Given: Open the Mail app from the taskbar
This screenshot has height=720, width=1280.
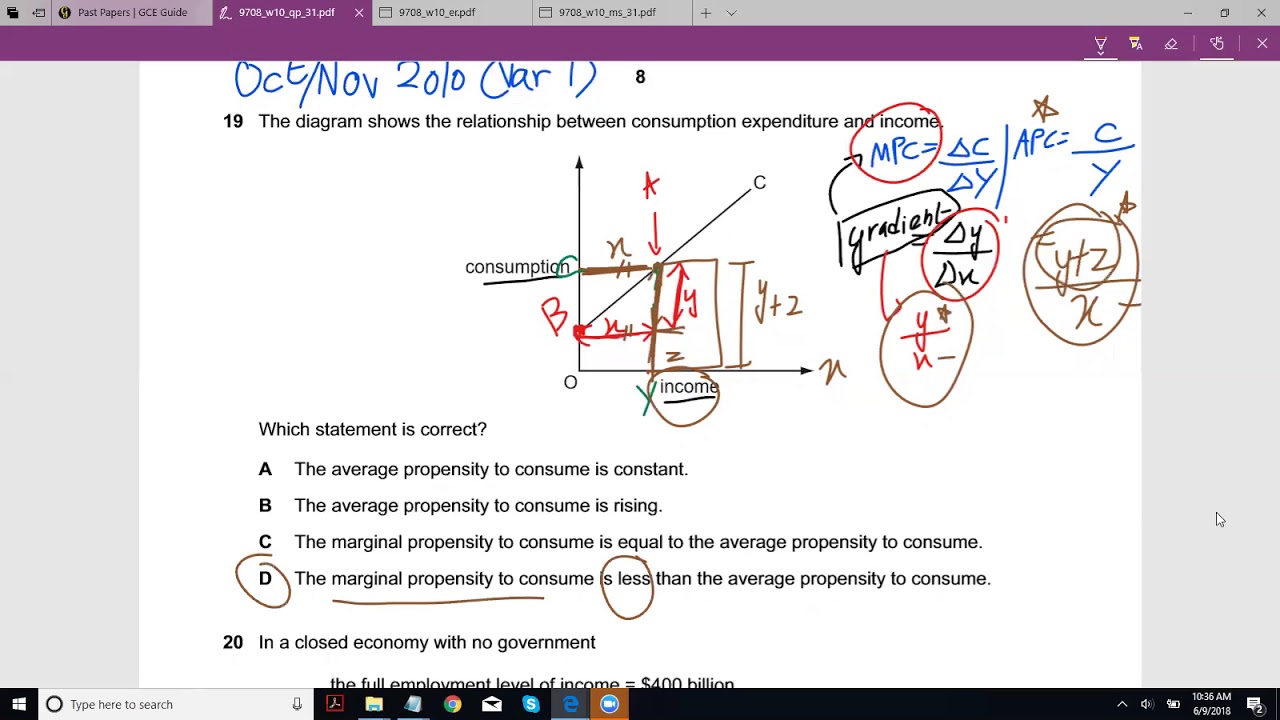Looking at the screenshot, I should [491, 704].
